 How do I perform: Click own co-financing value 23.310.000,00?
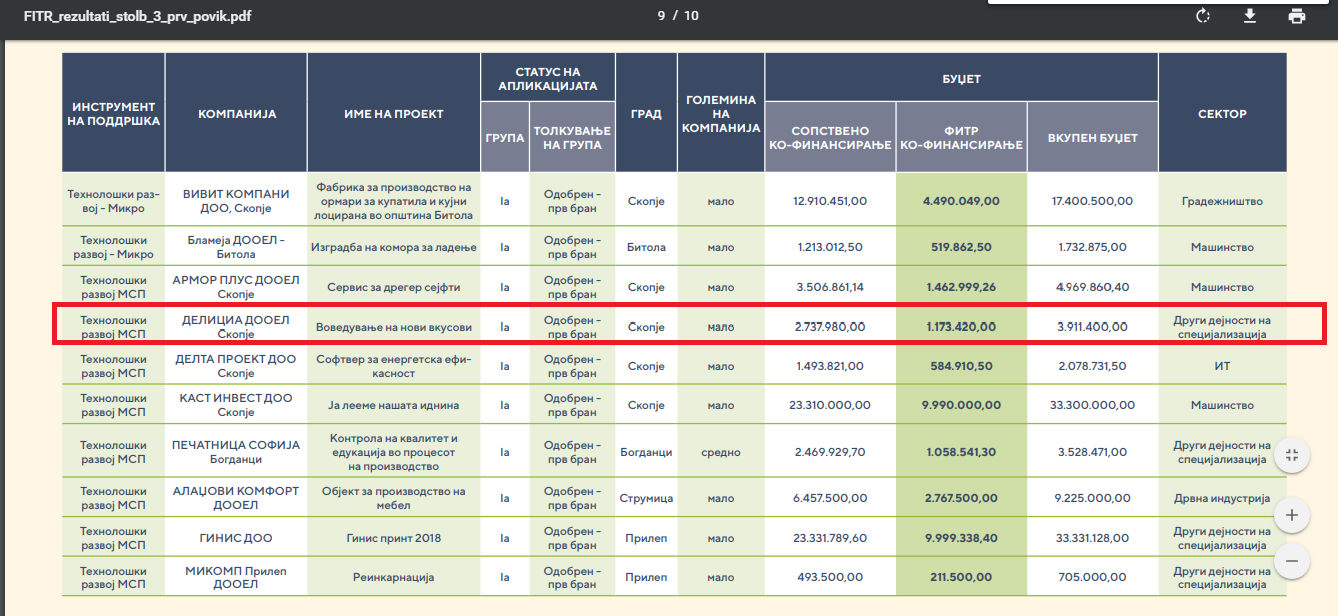pyautogui.click(x=830, y=405)
